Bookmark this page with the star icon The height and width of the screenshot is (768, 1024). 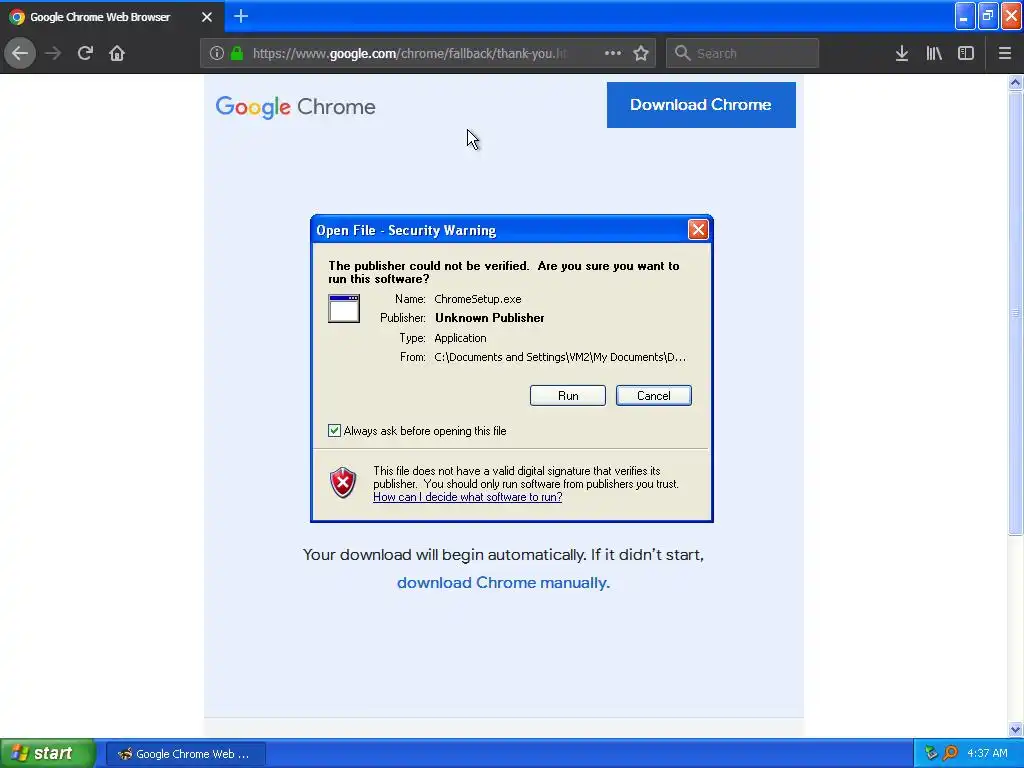click(x=641, y=53)
